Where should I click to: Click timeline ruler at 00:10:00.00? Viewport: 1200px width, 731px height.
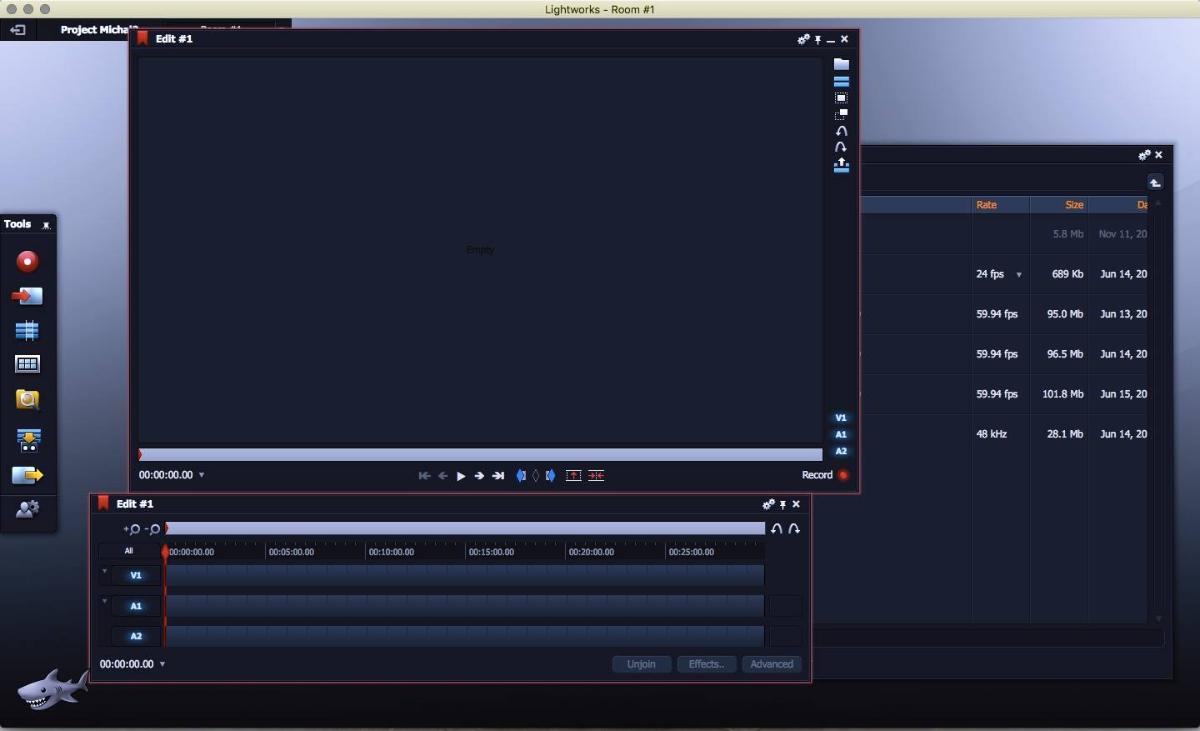(x=391, y=552)
